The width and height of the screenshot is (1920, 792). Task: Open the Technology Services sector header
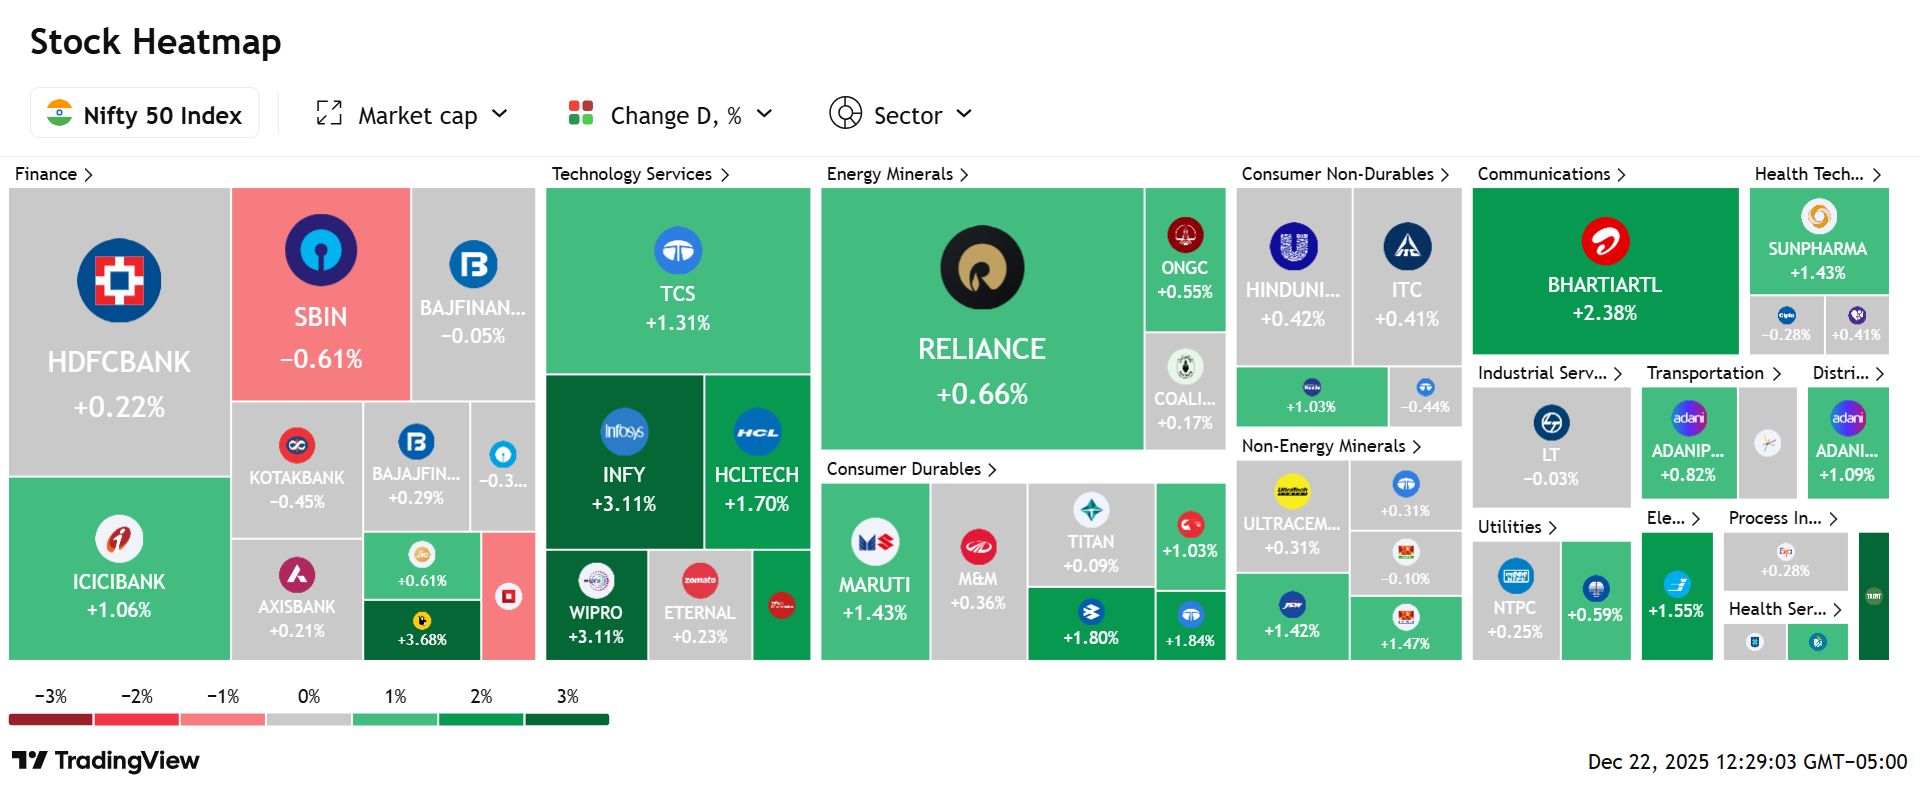[x=641, y=174]
